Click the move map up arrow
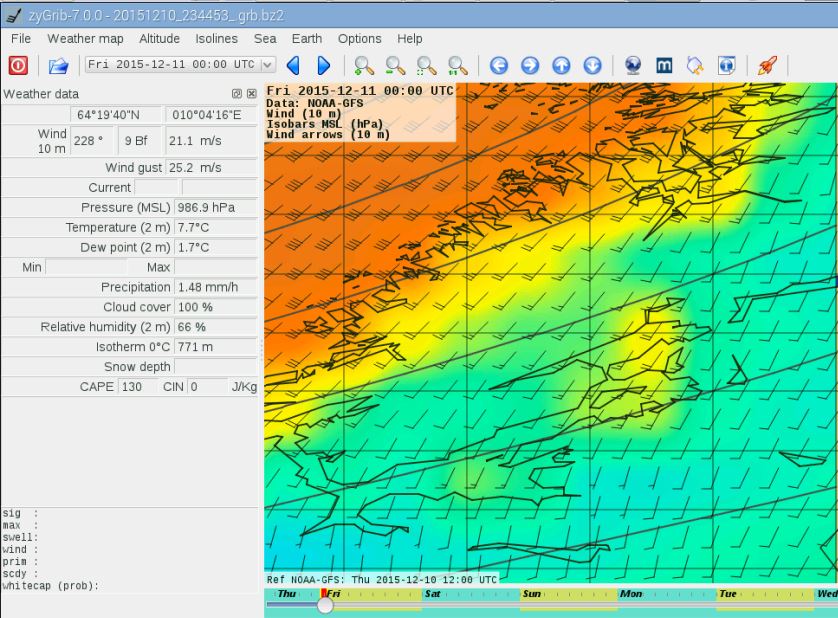The width and height of the screenshot is (838, 618). tap(561, 65)
